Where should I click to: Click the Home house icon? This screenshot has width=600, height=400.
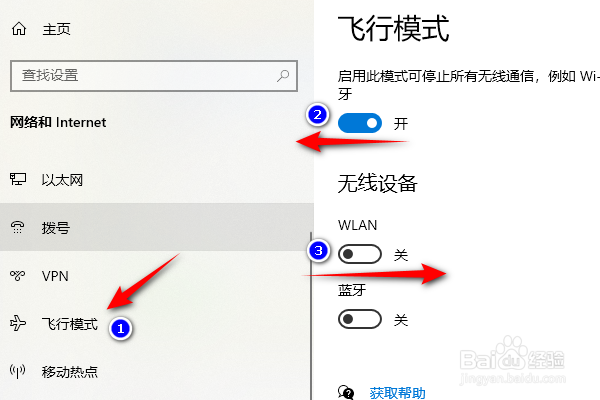[x=19, y=29]
